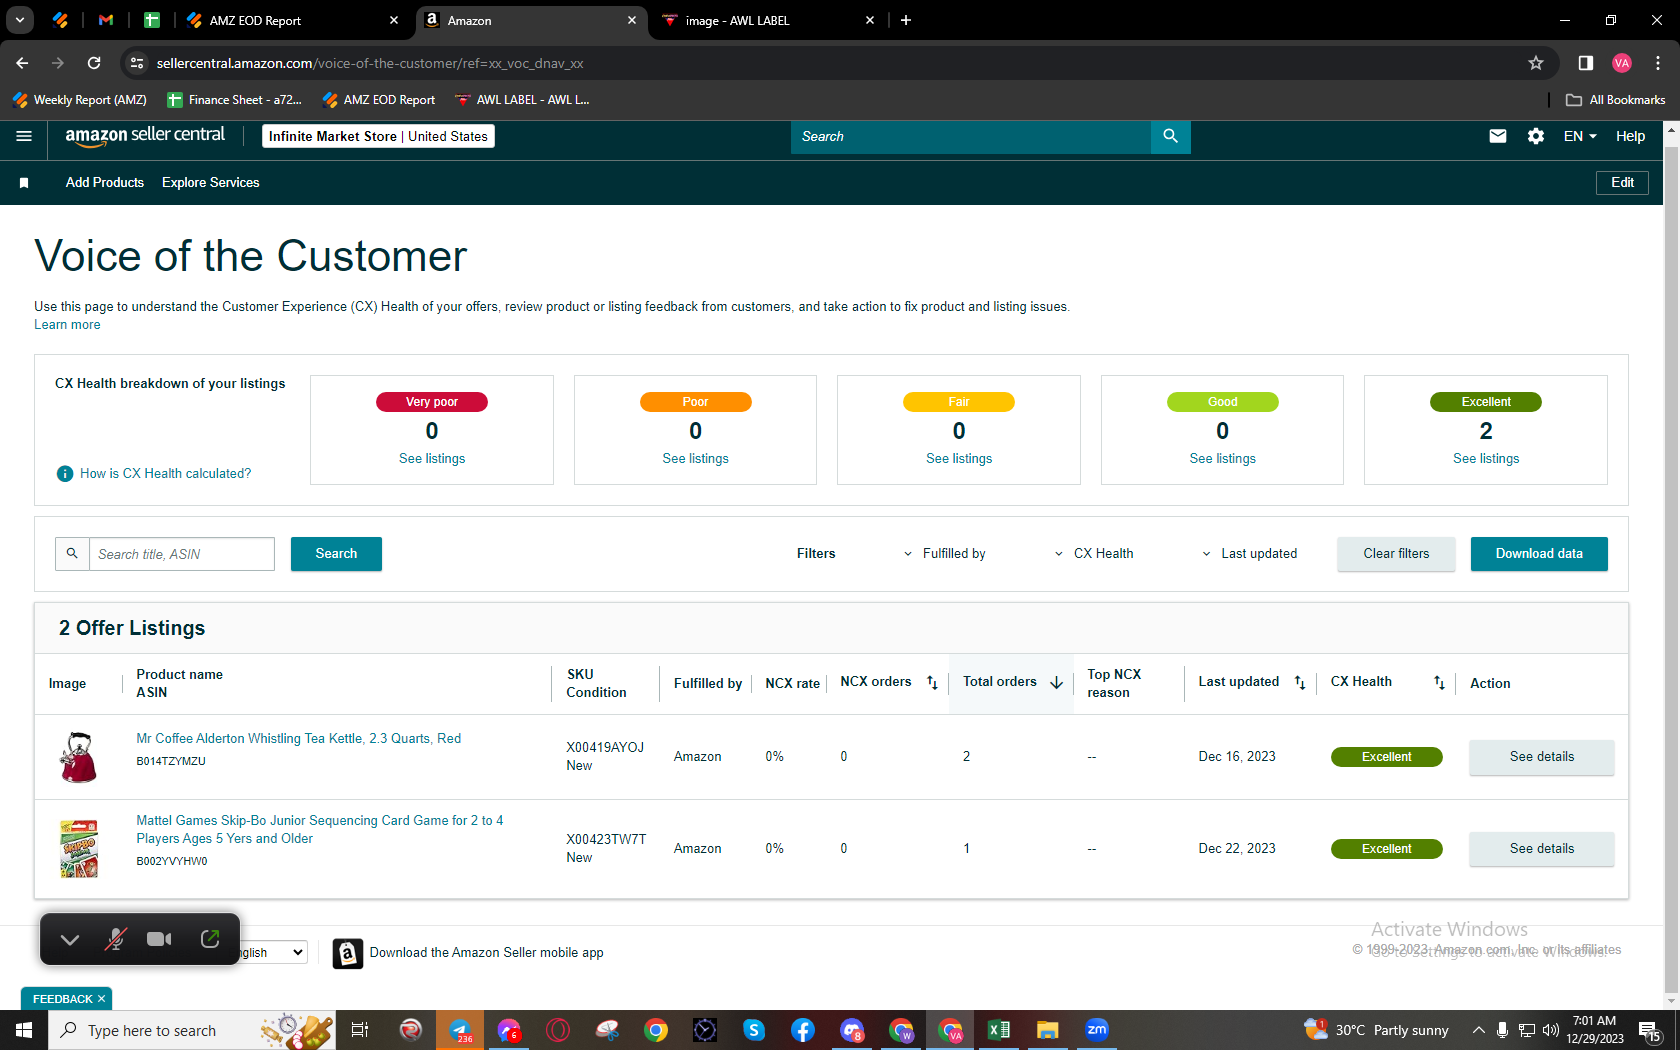Sort by NCX orders arrows
This screenshot has height=1050, width=1680.
(x=932, y=683)
